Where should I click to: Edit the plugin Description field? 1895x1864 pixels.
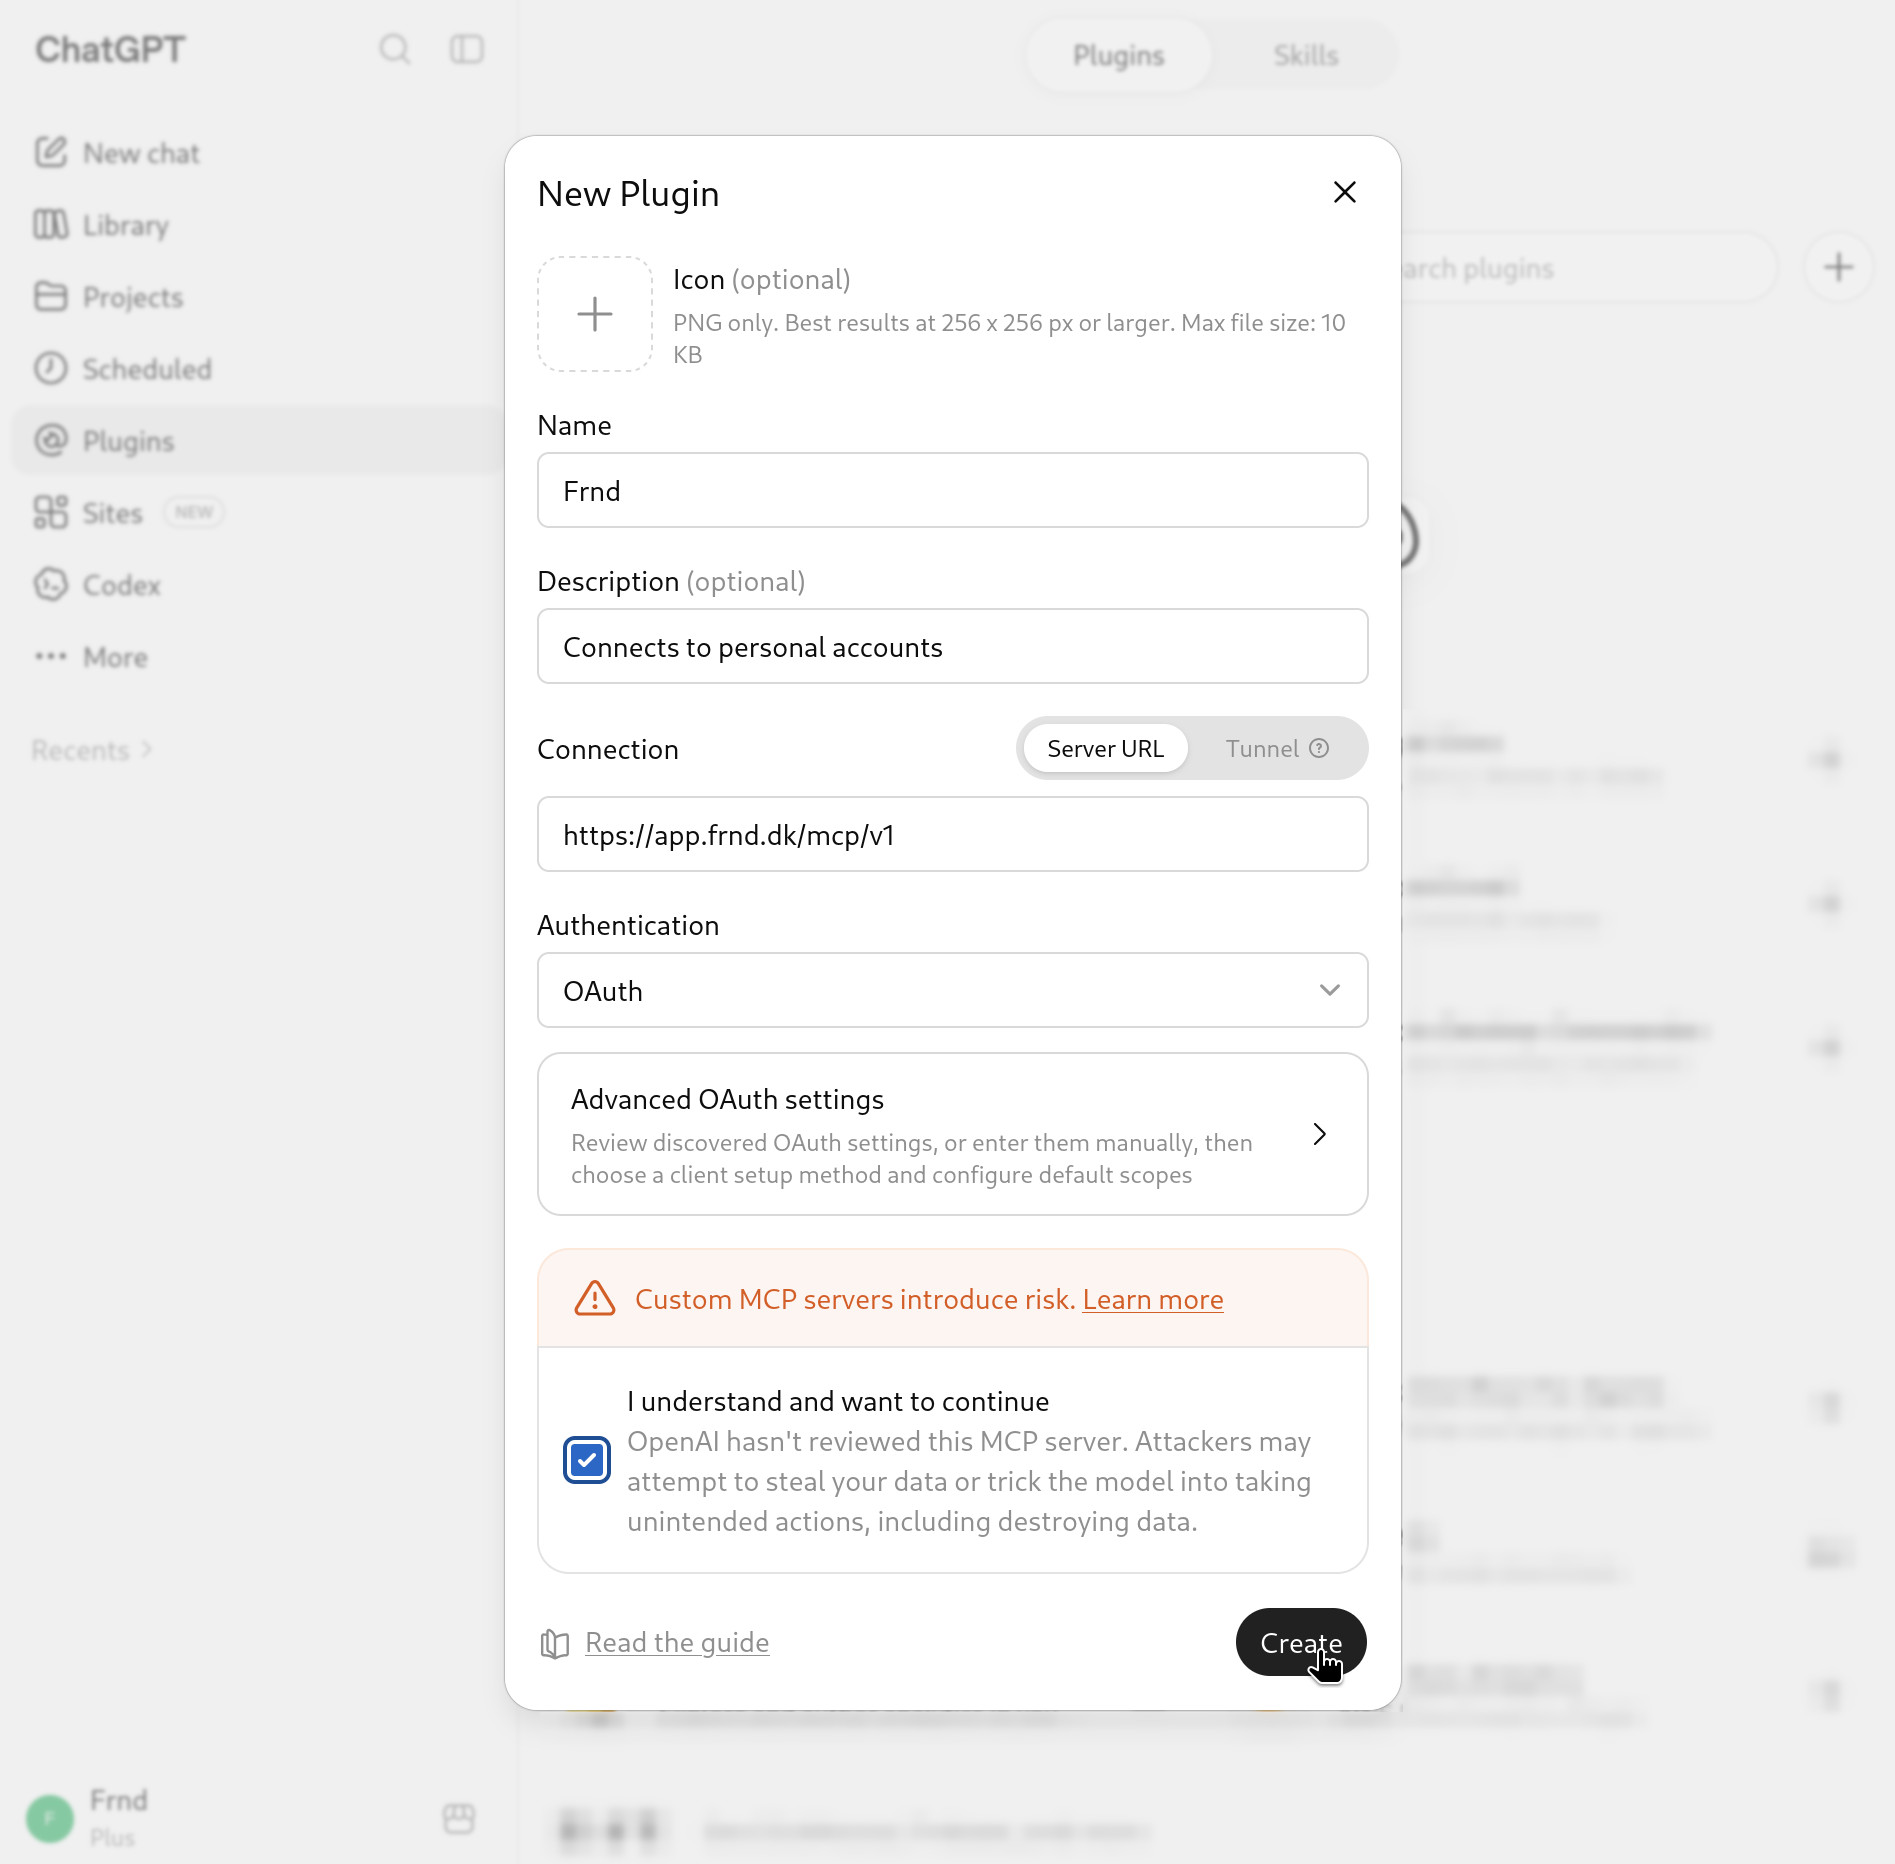pos(952,646)
